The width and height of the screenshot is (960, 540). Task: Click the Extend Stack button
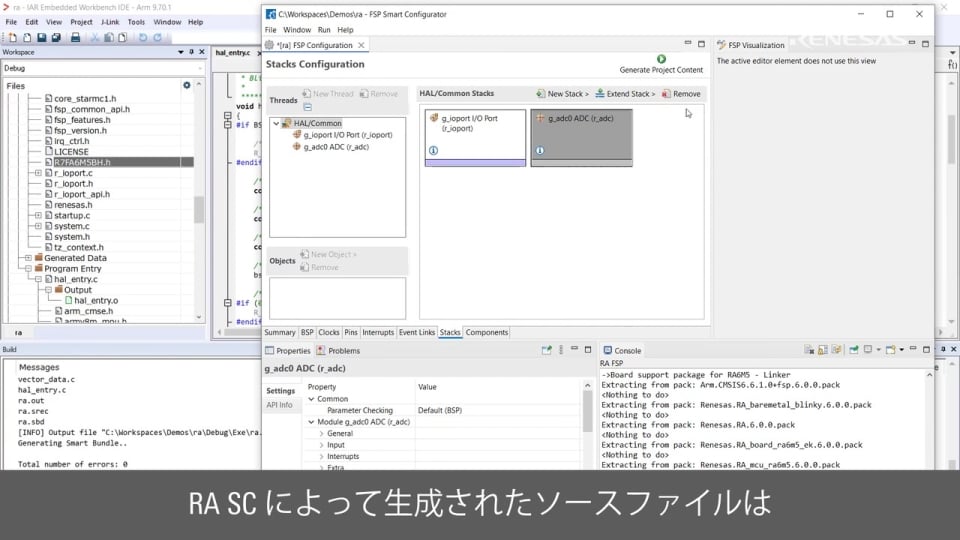tap(624, 94)
